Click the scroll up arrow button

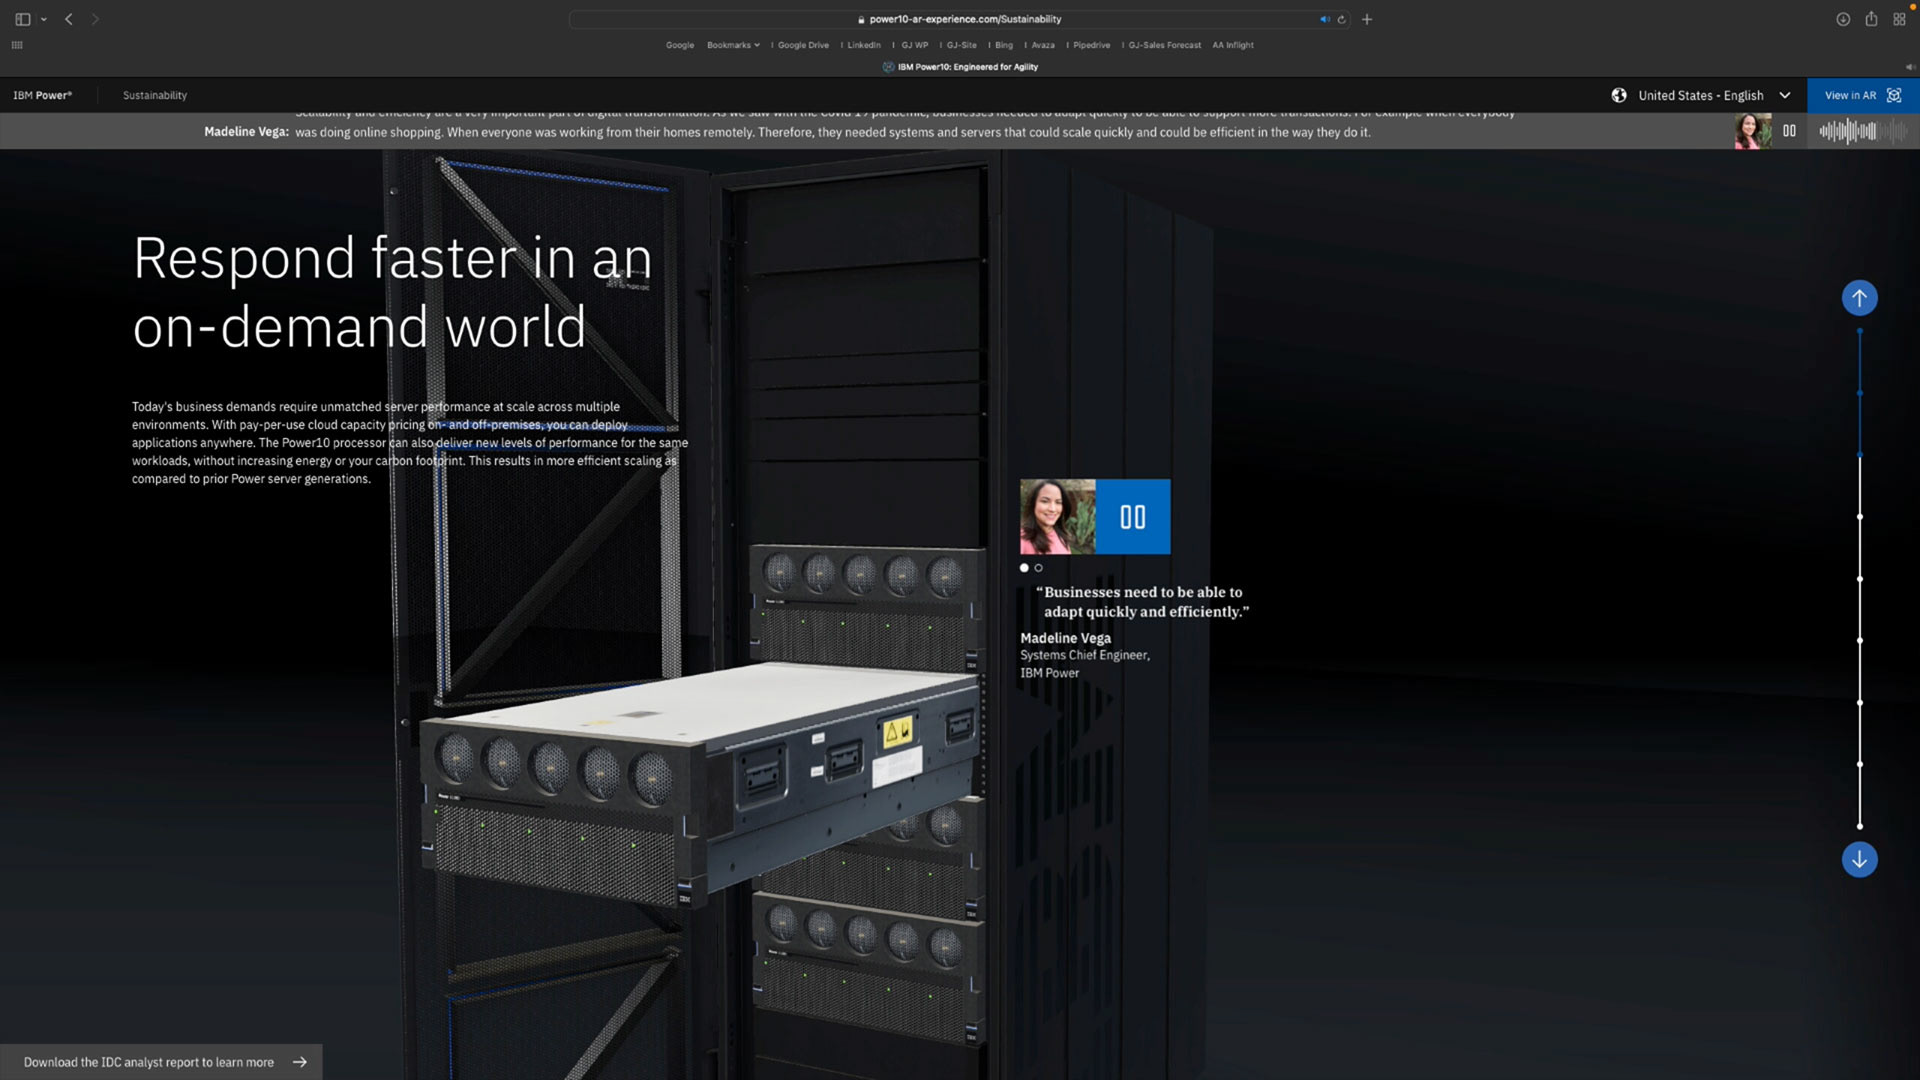[1859, 298]
